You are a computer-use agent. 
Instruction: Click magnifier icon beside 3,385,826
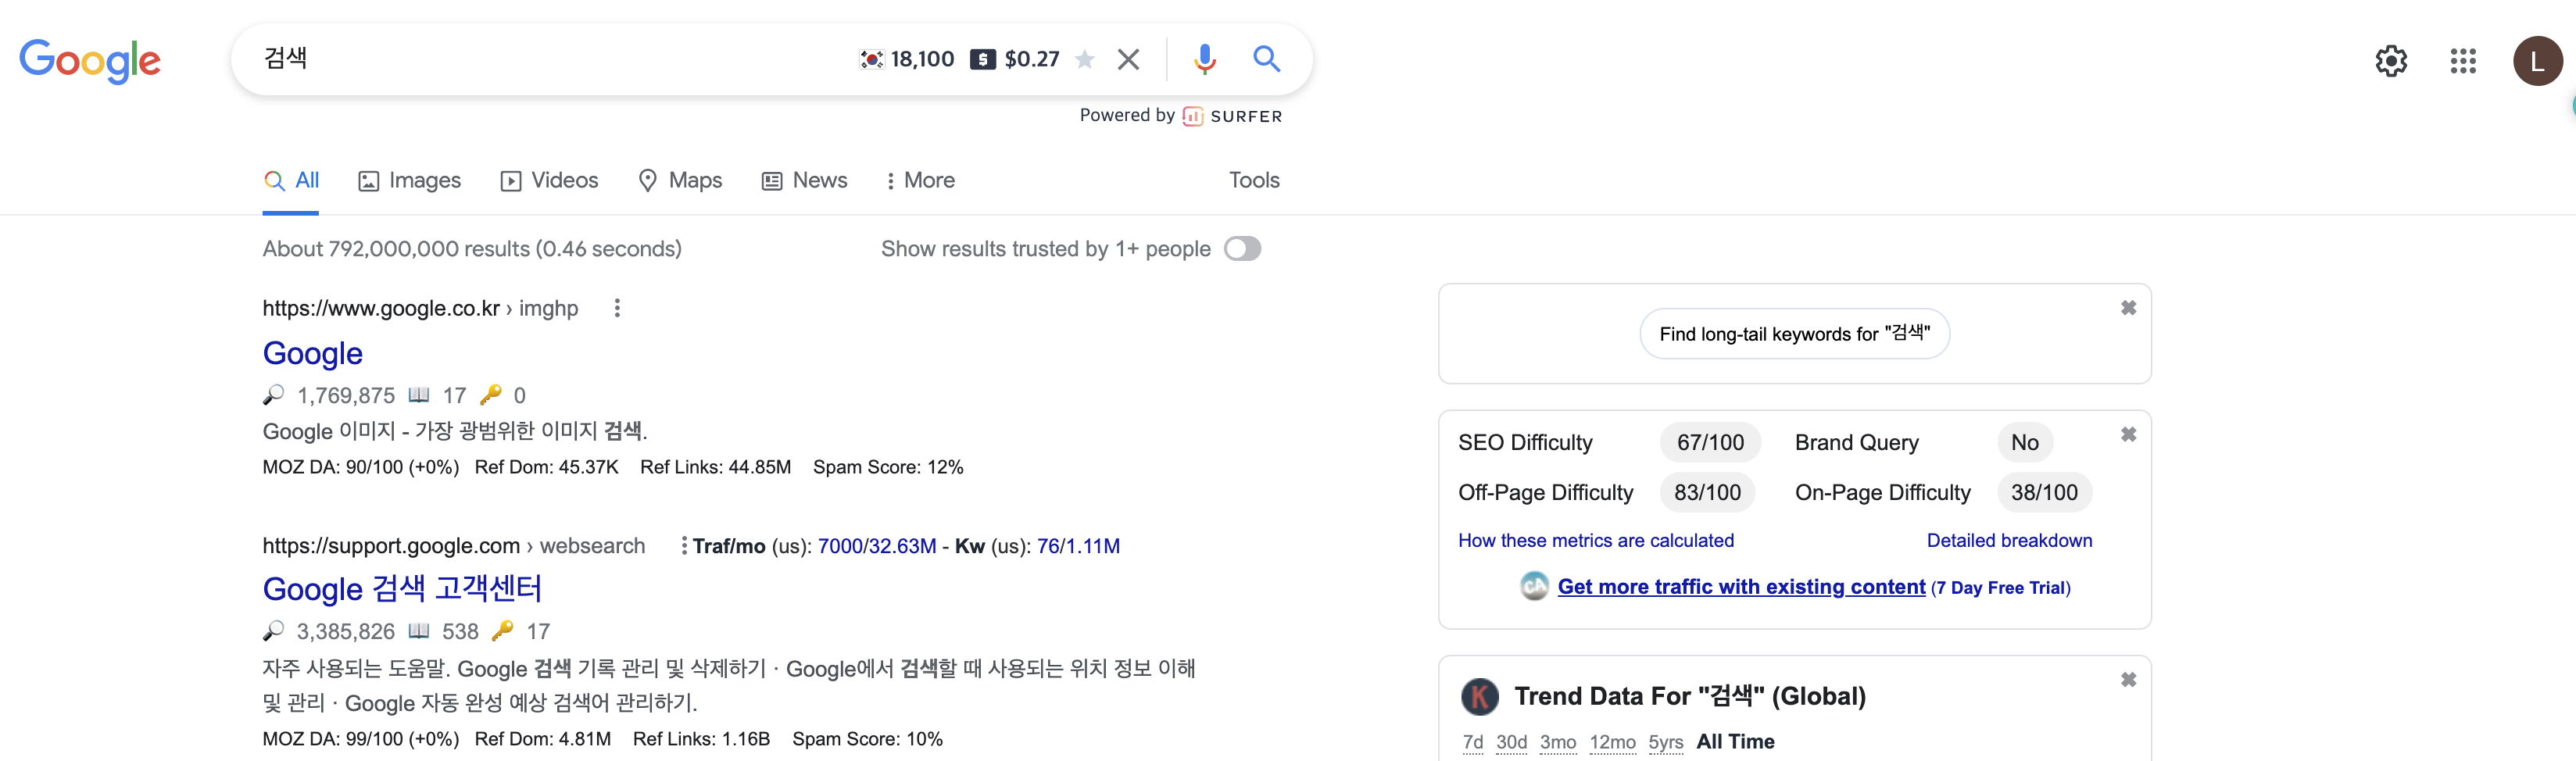click(273, 631)
